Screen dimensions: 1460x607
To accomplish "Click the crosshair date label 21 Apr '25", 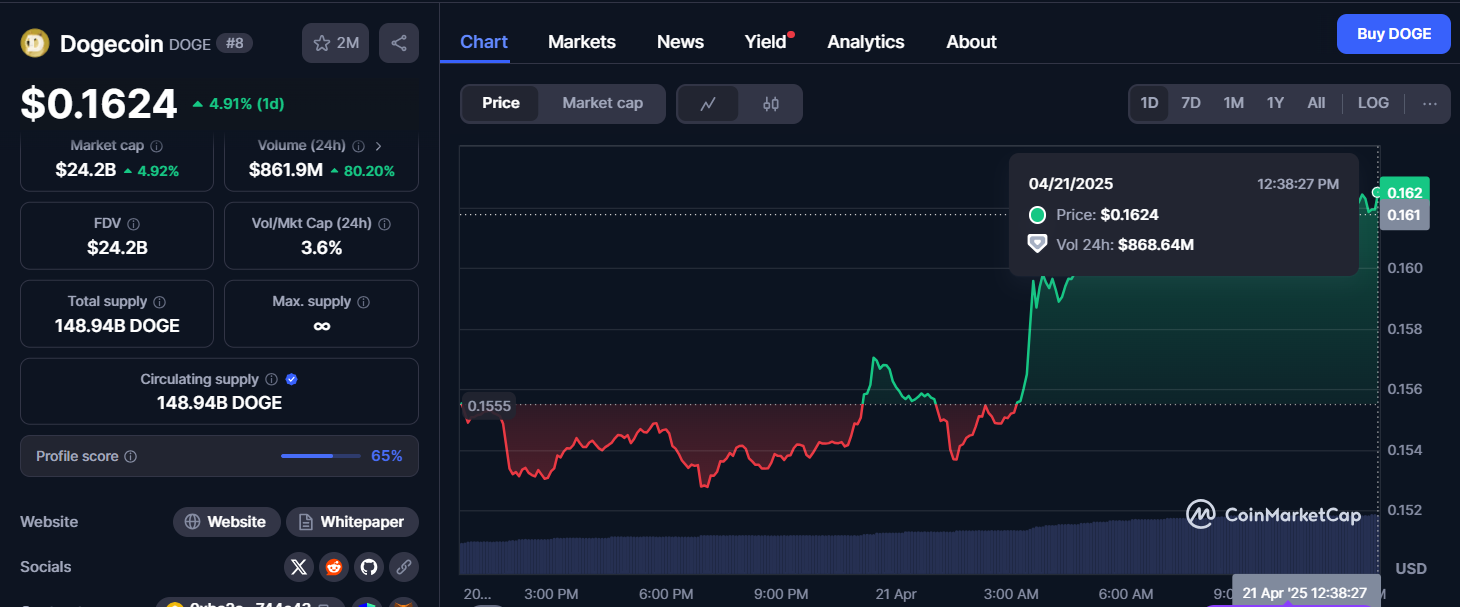I will point(1305,593).
